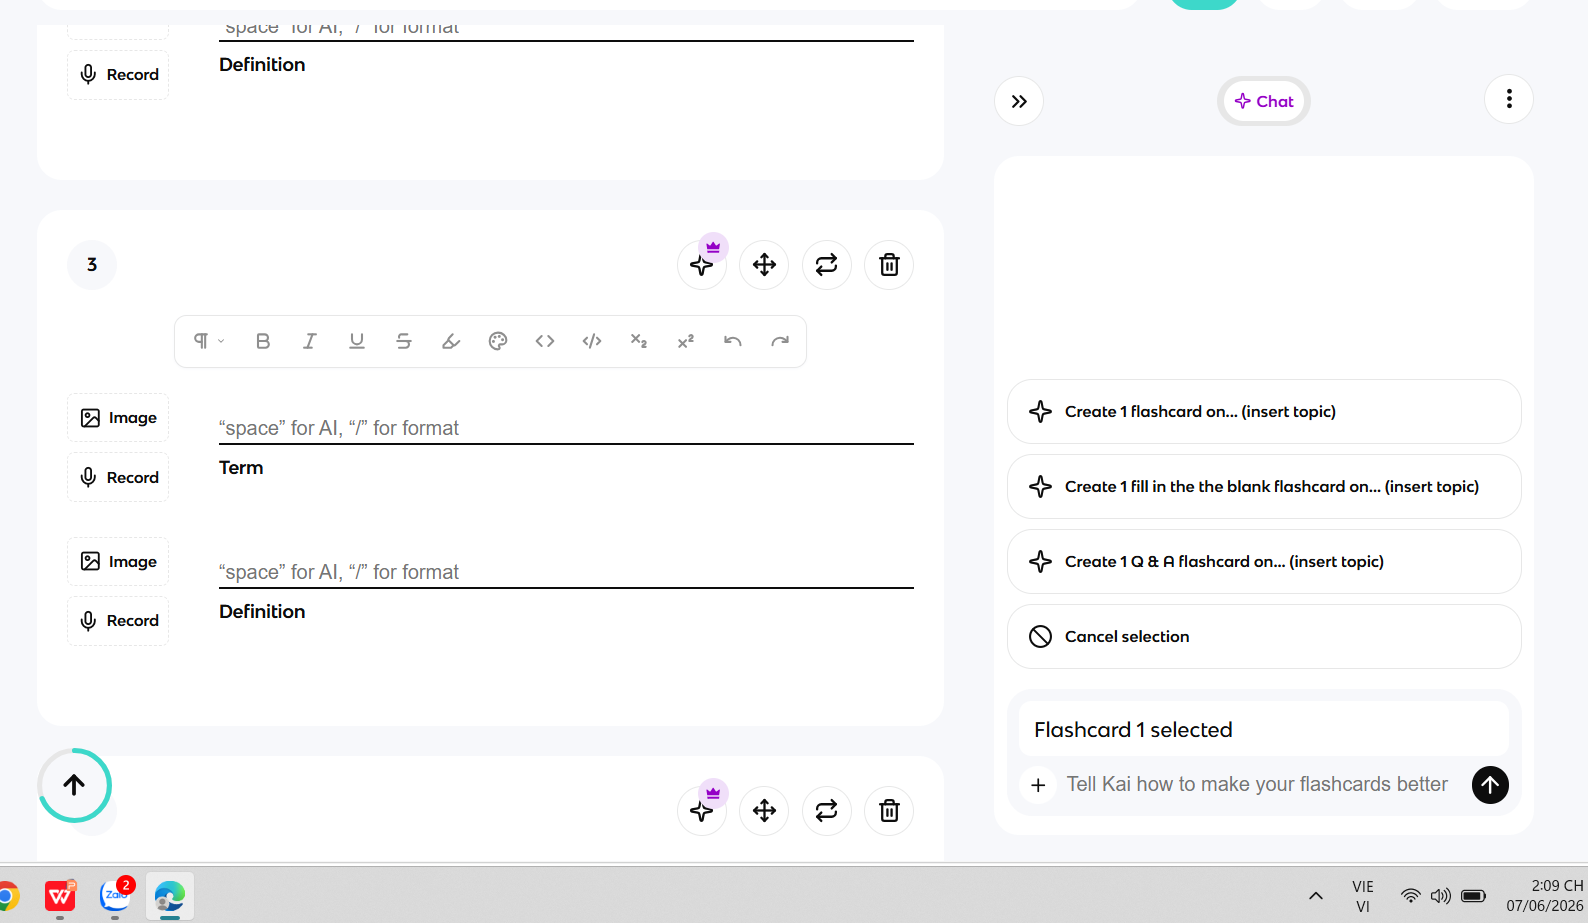The height and width of the screenshot is (923, 1588).
Task: Toggle strikethrough formatting in the editor toolbar
Action: (x=404, y=341)
